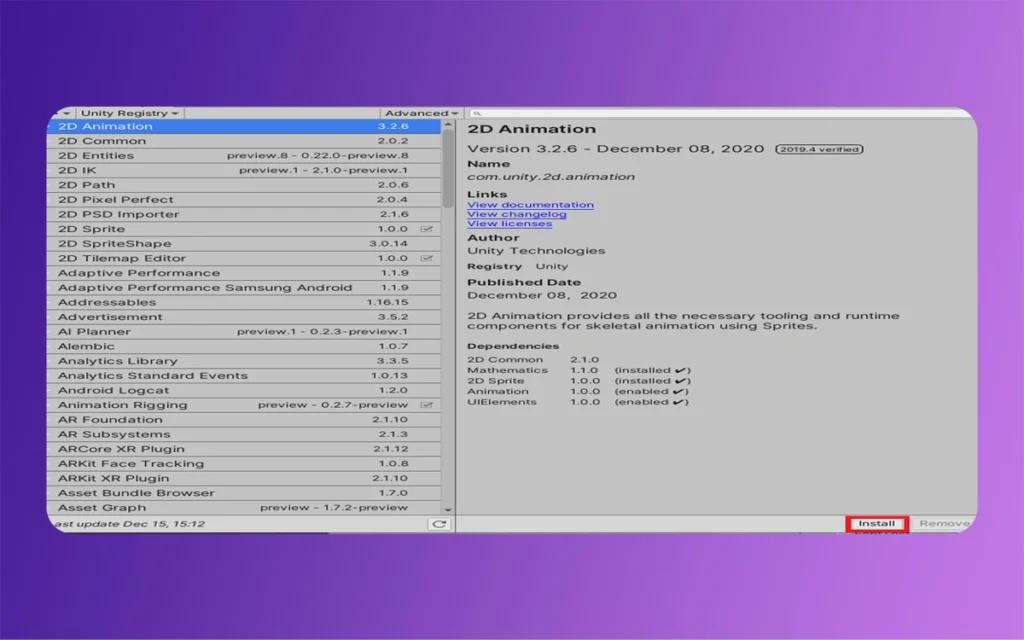Click installed checkmark icon on 2D Tilemap Editor
This screenshot has height=640, width=1024.
(427, 259)
